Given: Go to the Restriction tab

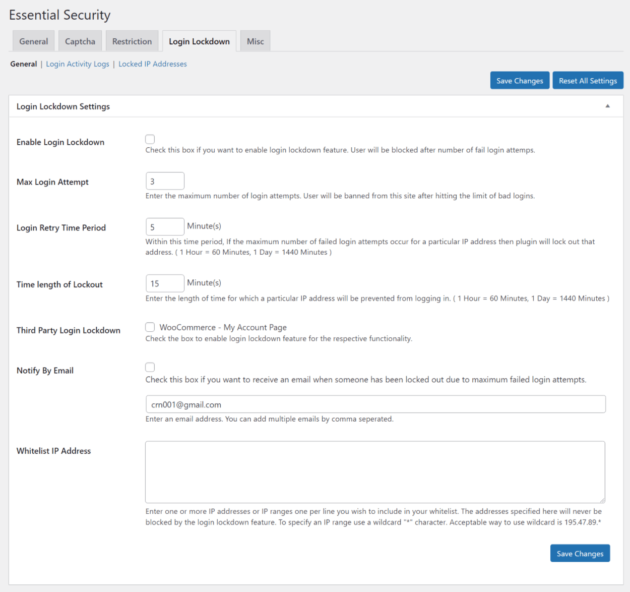Looking at the screenshot, I should point(132,41).
